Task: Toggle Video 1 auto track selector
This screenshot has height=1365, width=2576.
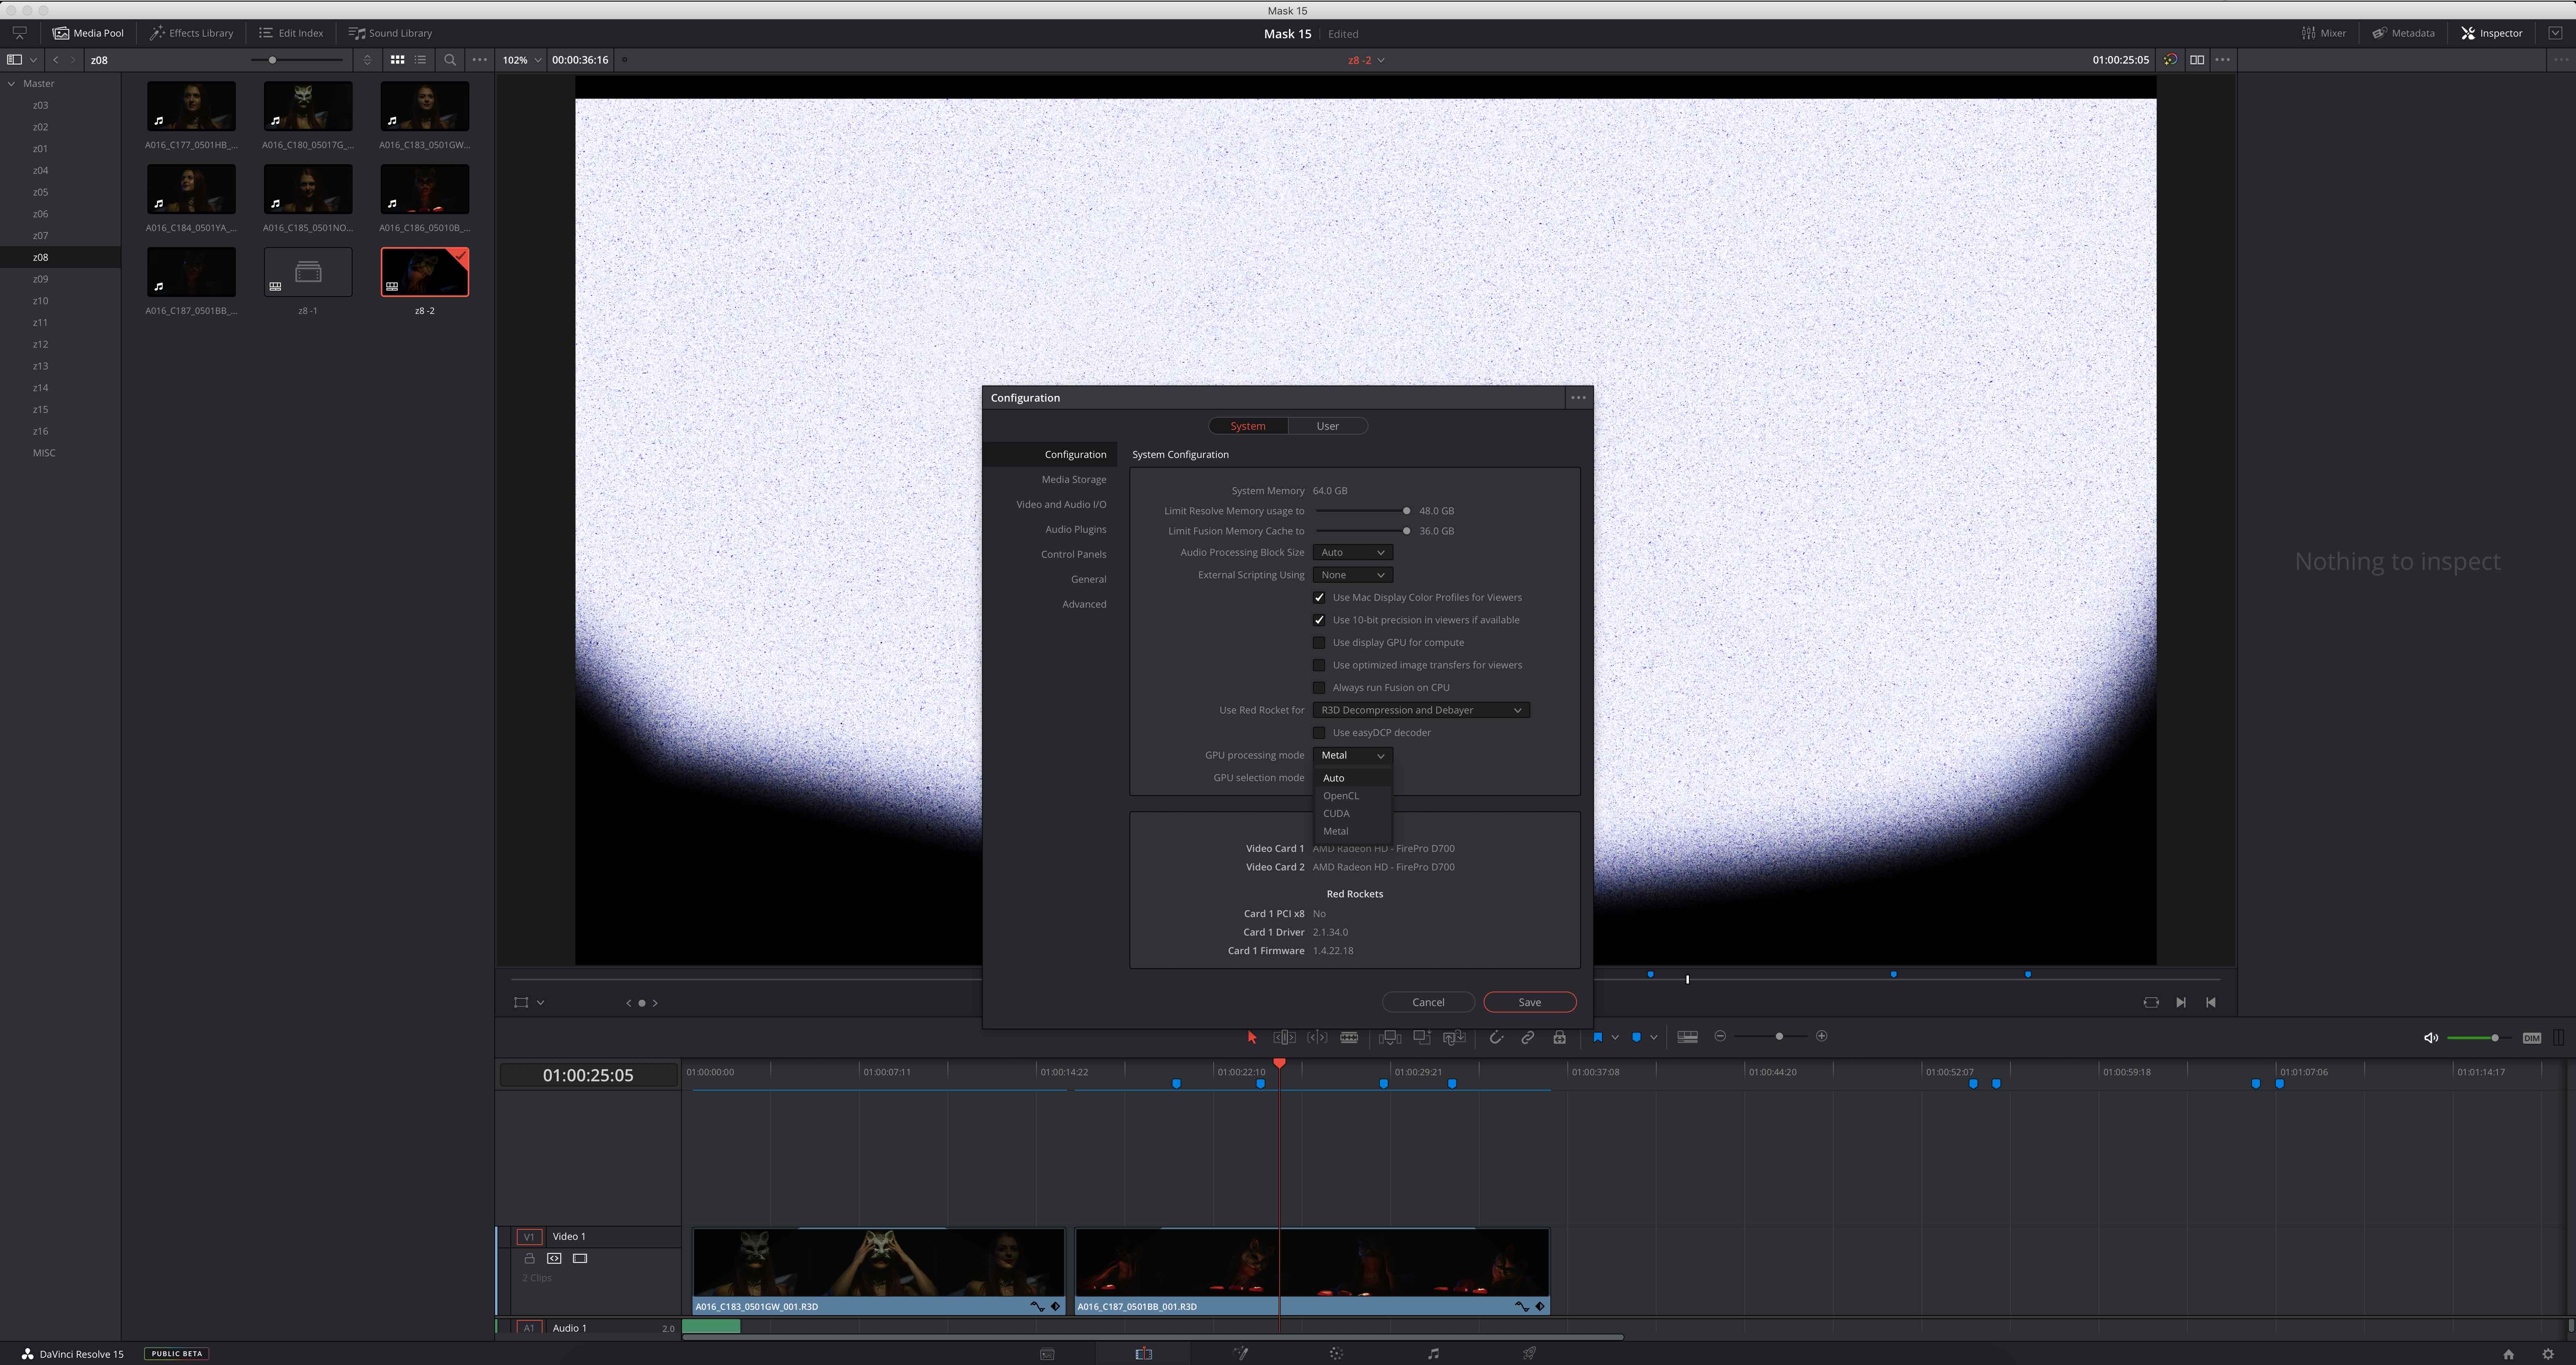Action: click(554, 1259)
